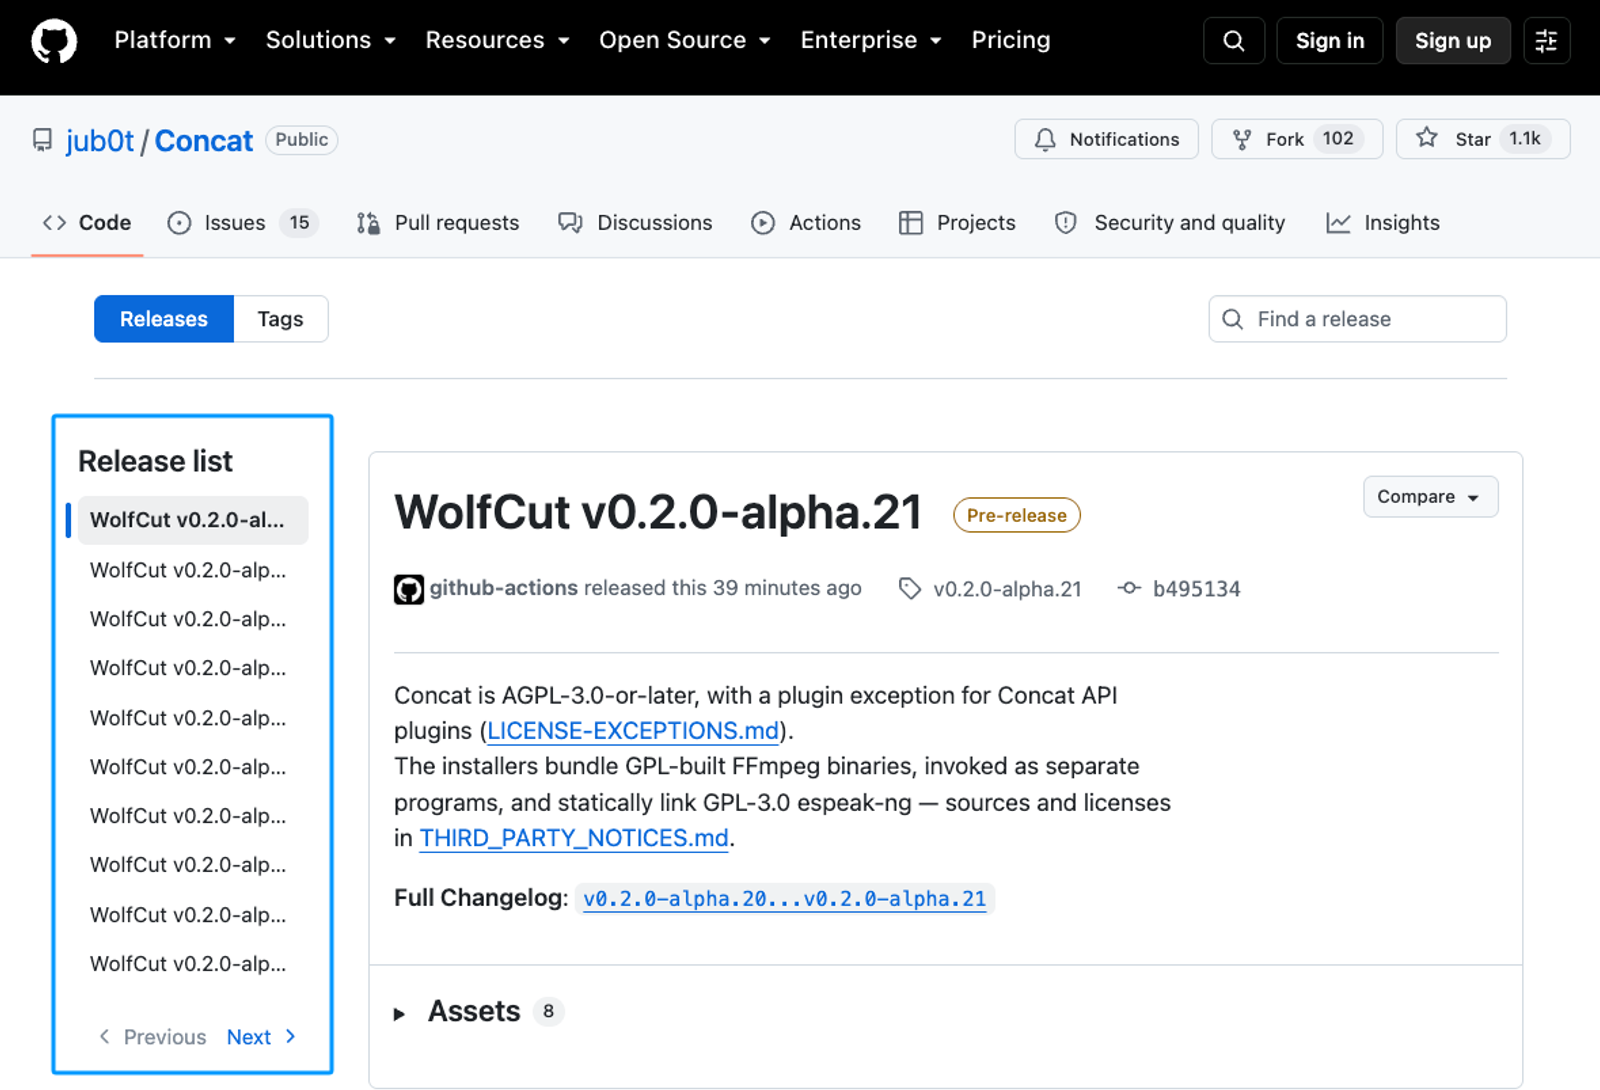The height and width of the screenshot is (1090, 1600).
Task: Select the Releases toggle button
Action: pos(164,319)
